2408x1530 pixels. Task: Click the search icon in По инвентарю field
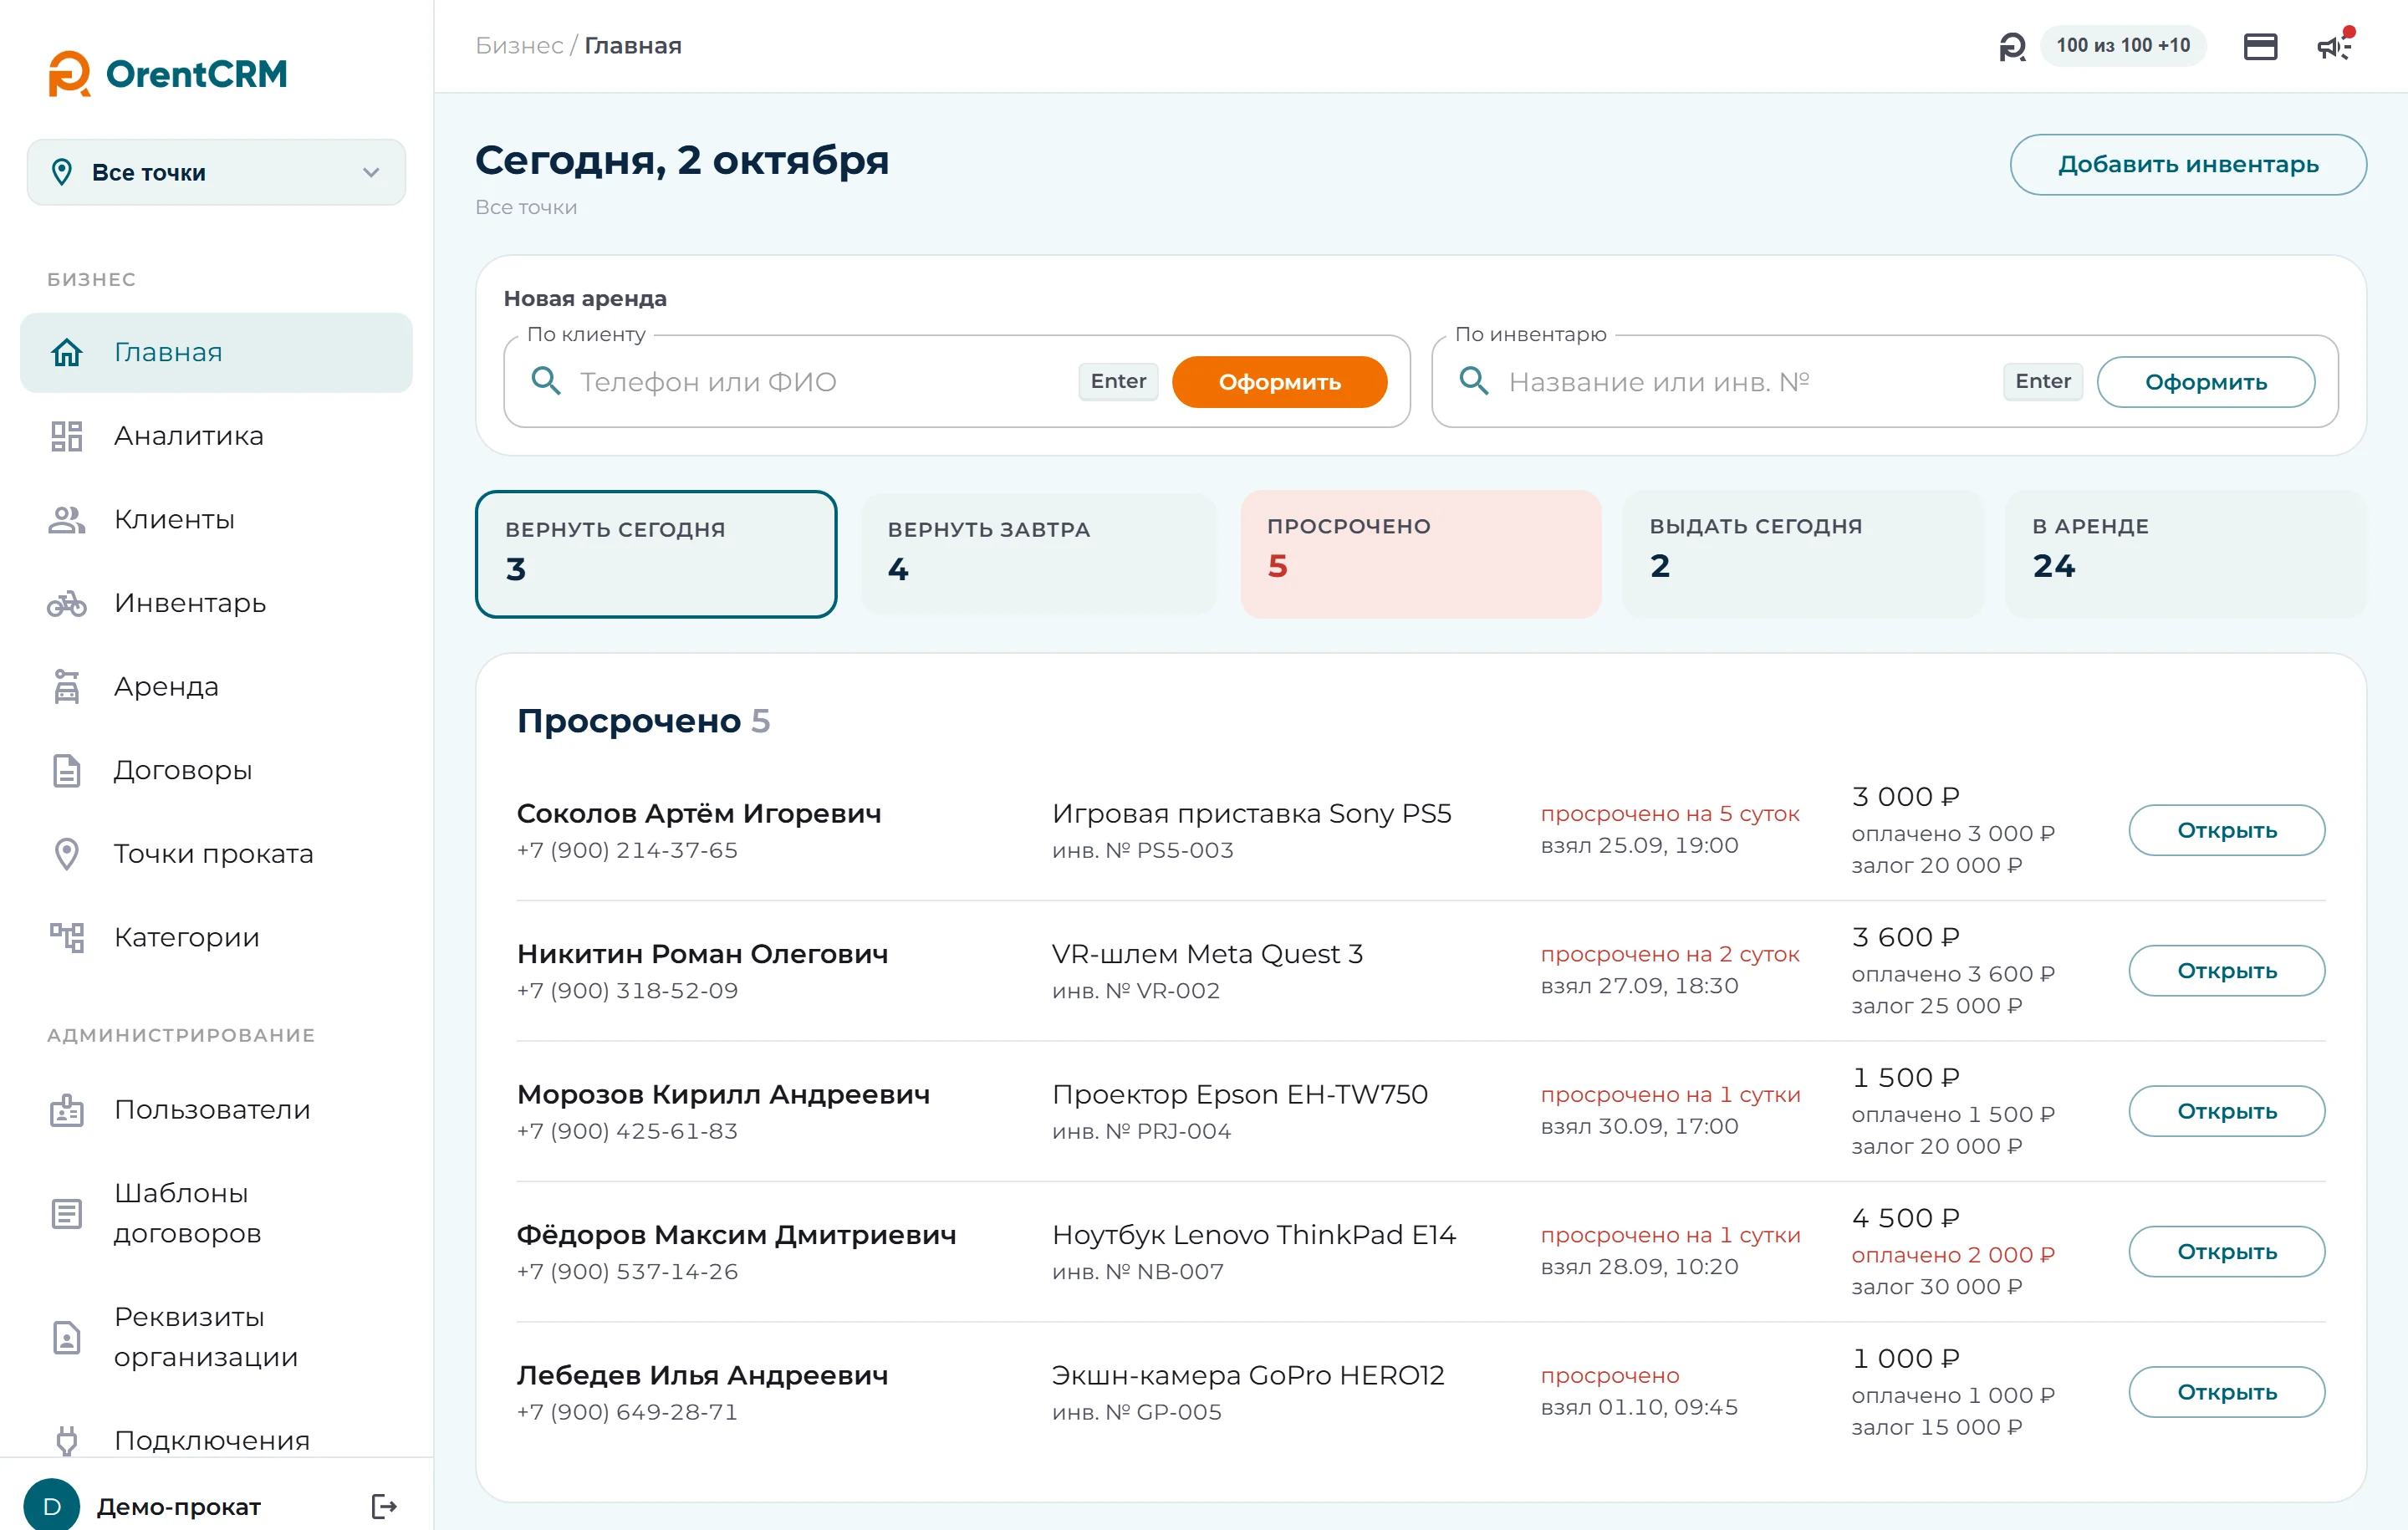[1474, 381]
